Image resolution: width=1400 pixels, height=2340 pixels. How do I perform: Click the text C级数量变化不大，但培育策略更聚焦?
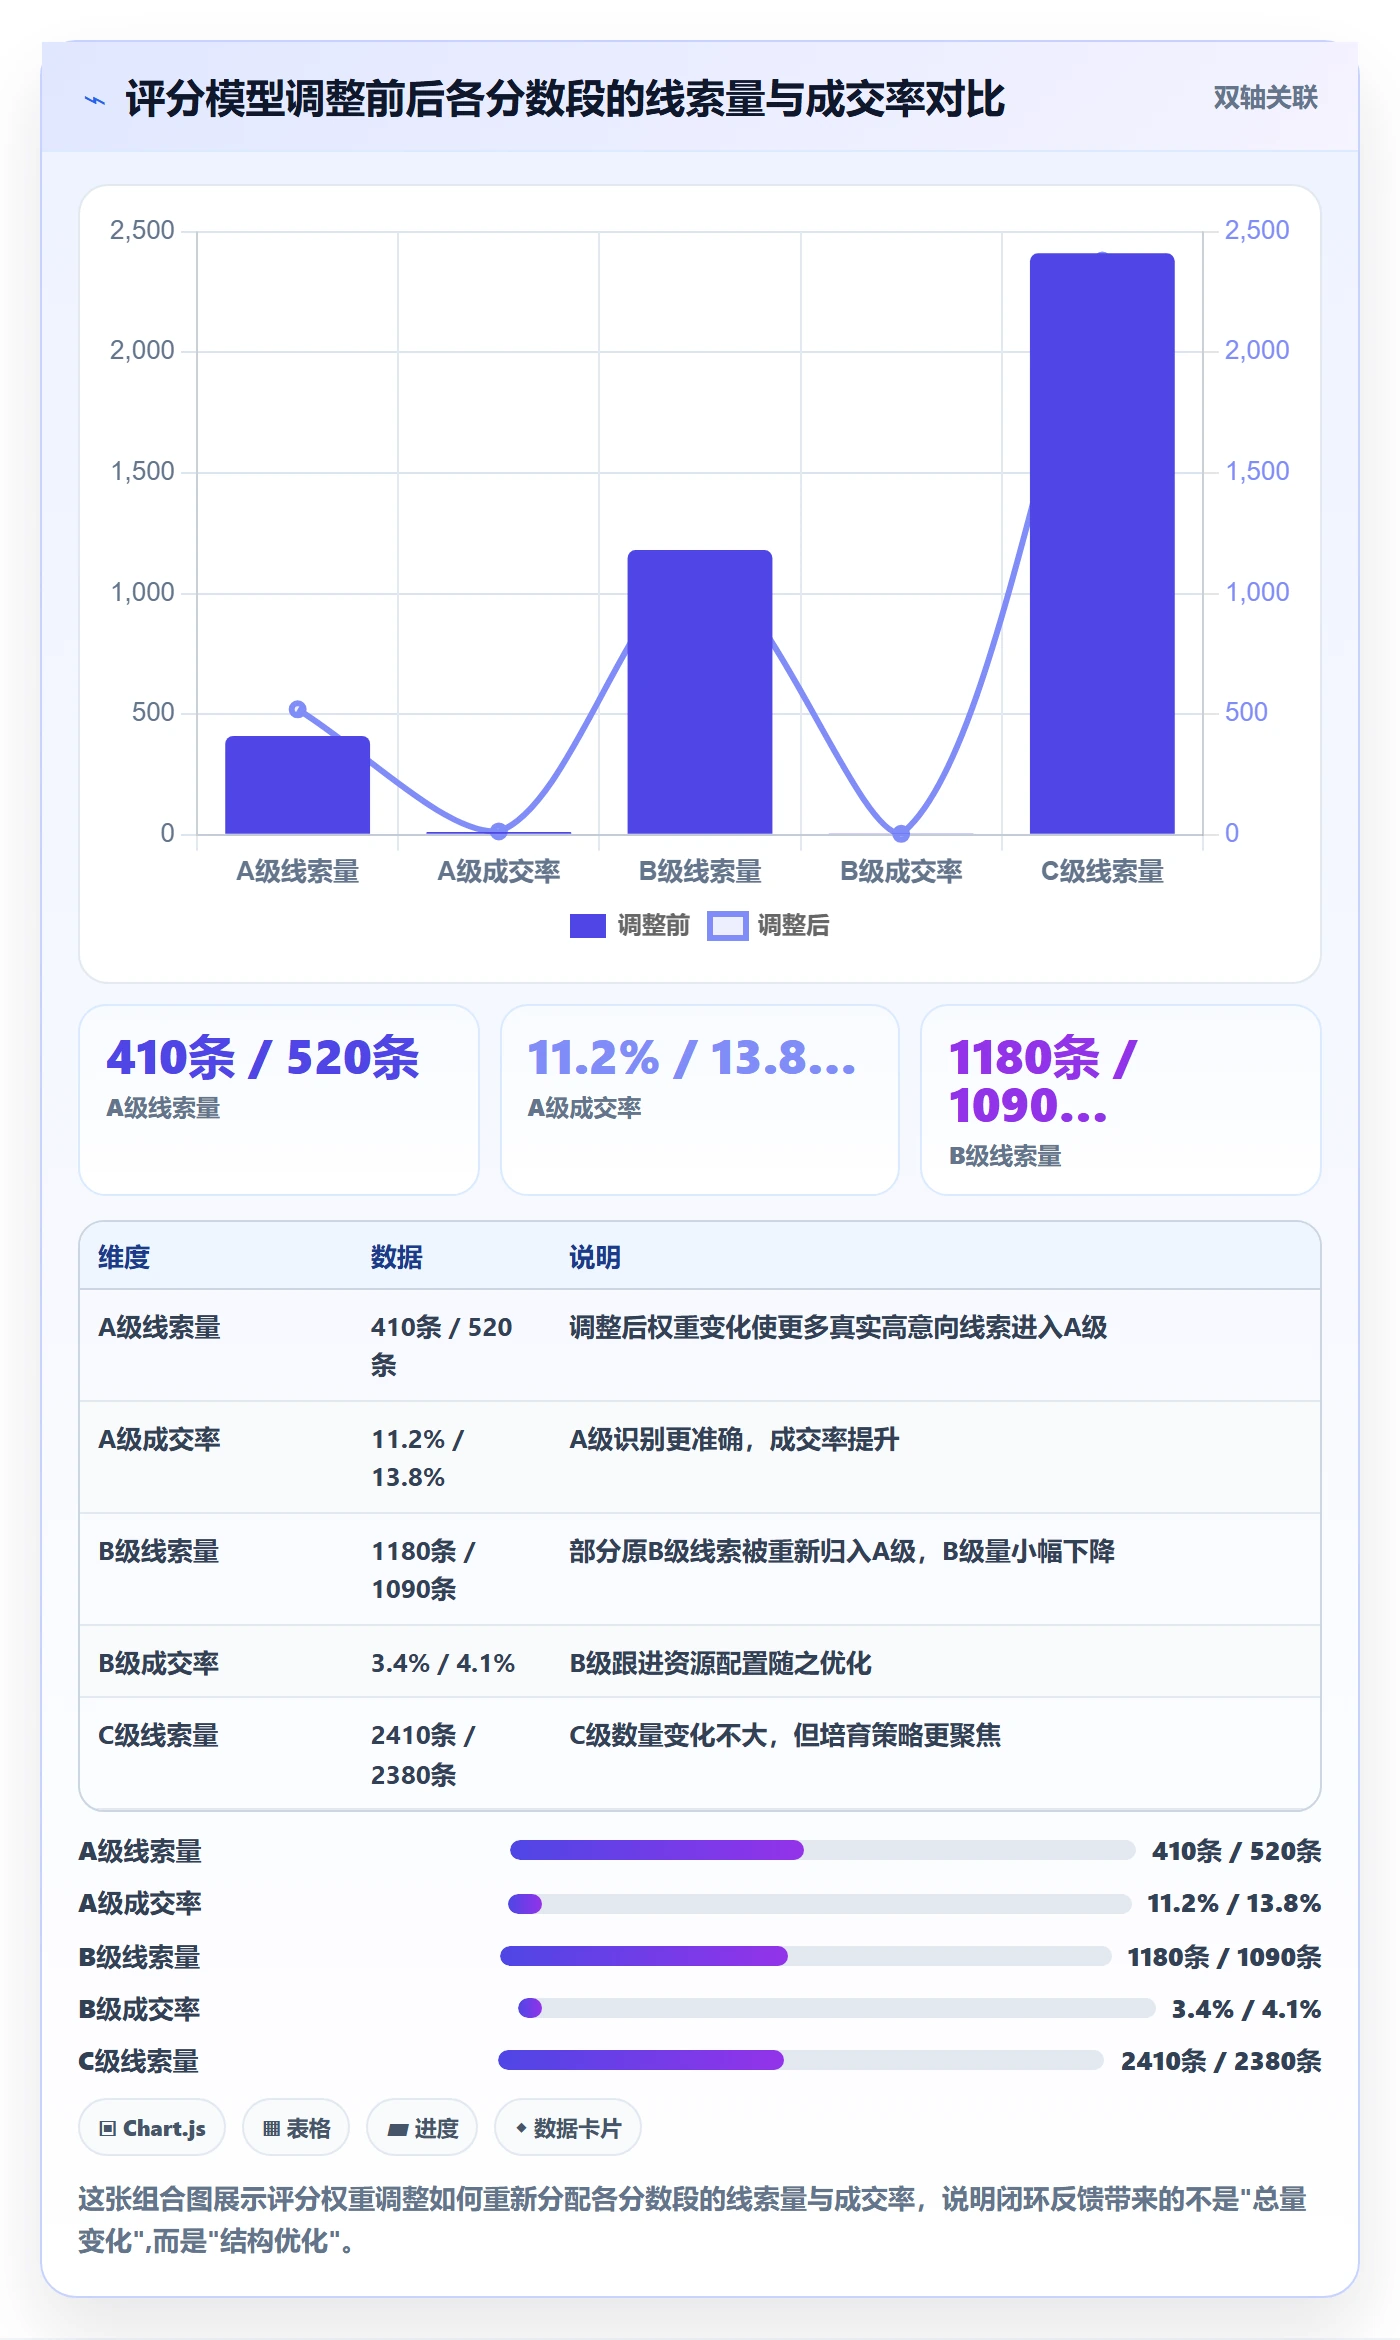pyautogui.click(x=785, y=1735)
